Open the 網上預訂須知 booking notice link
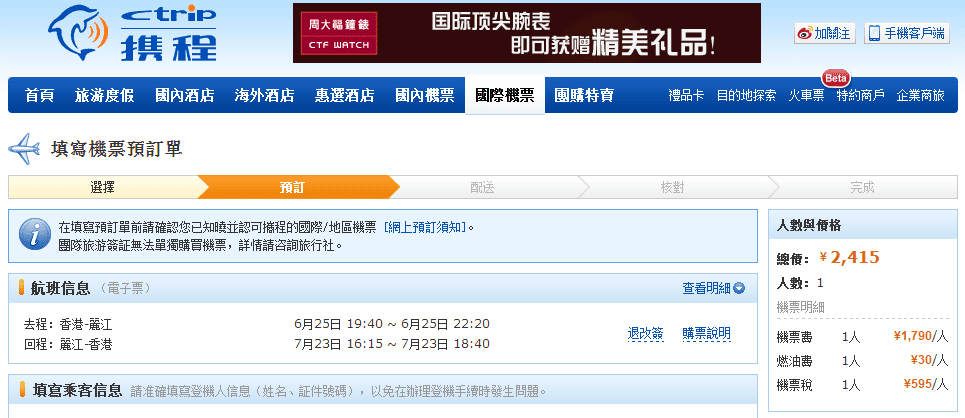 (425, 227)
